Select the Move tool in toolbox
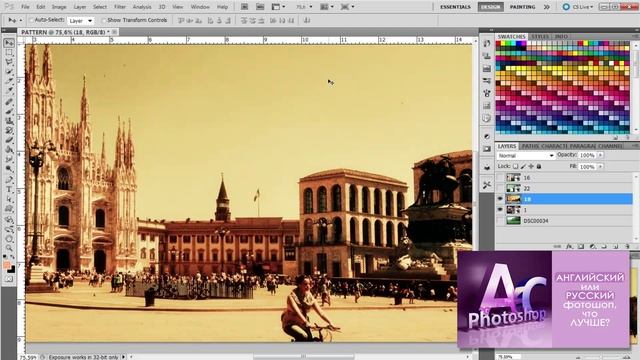Viewport: 640px width, 360px height. pyautogui.click(x=9, y=43)
